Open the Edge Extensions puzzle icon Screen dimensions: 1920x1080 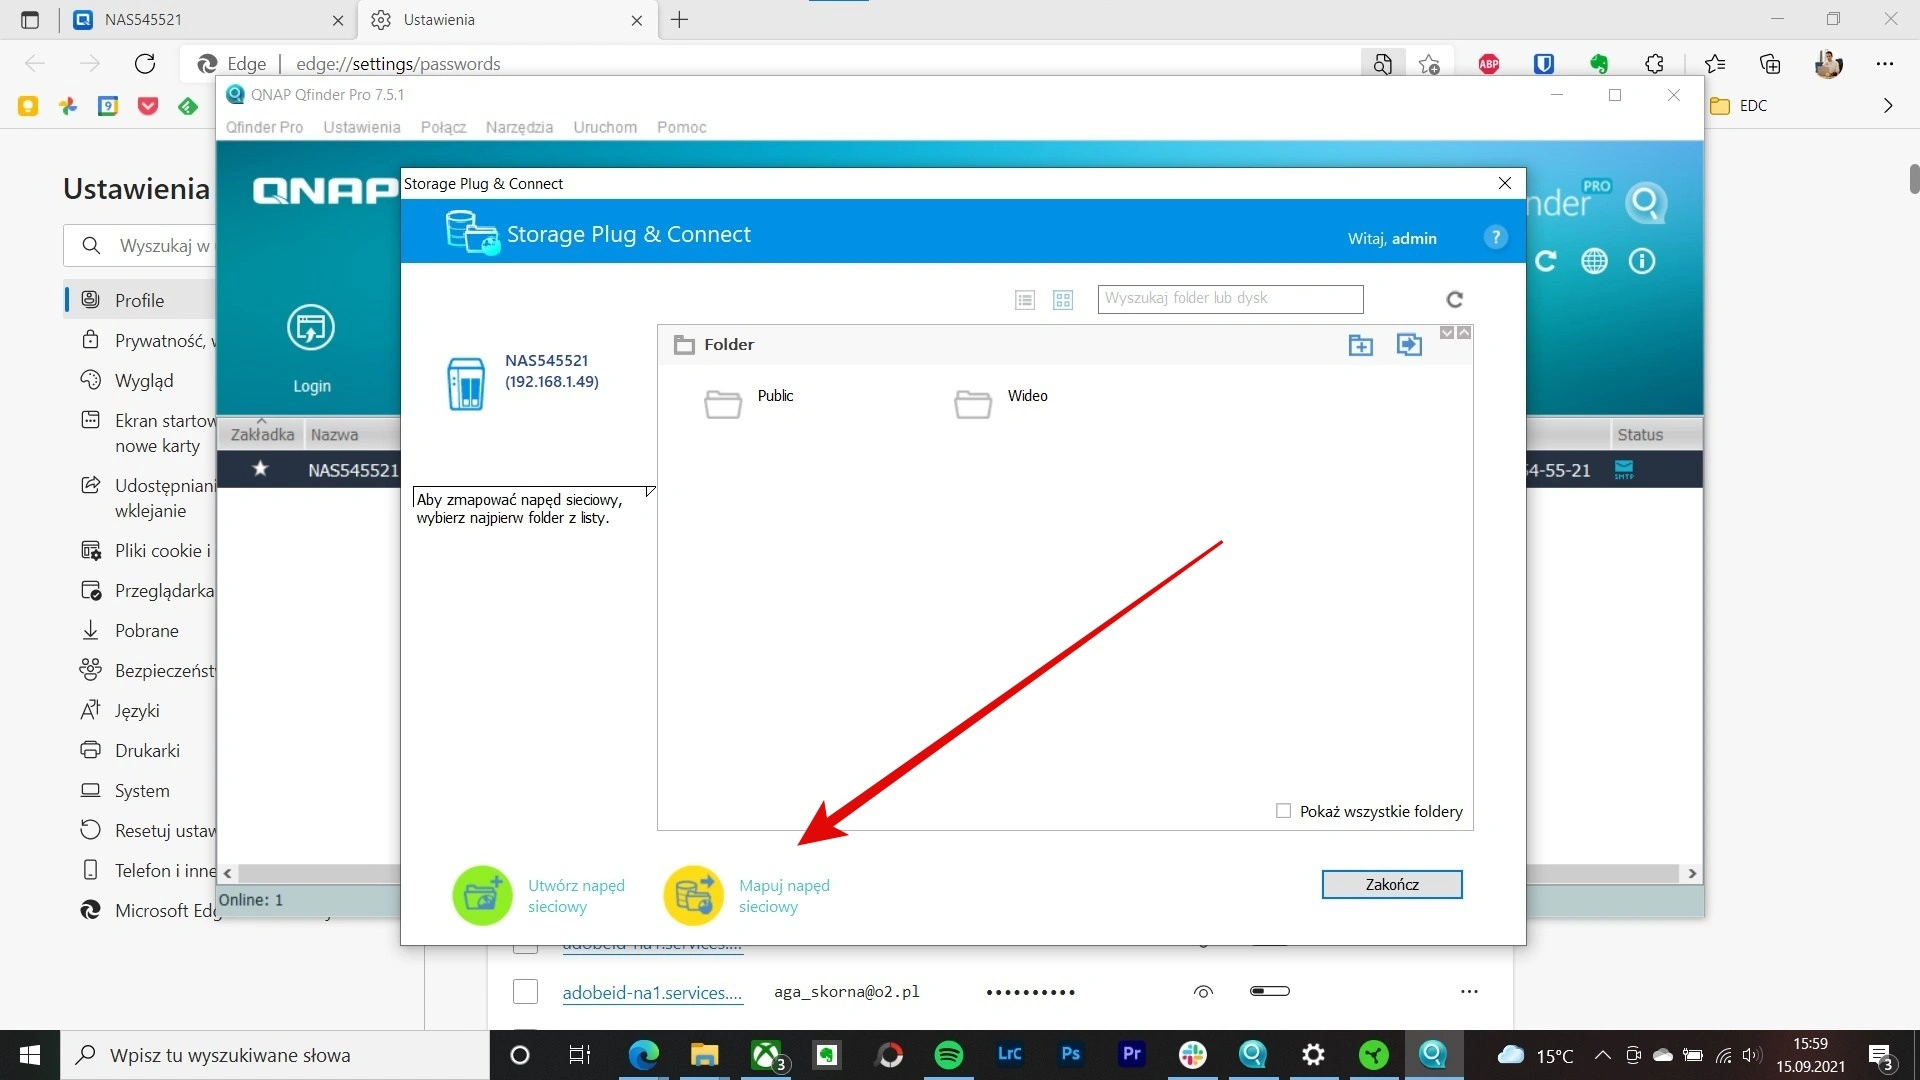1654,64
